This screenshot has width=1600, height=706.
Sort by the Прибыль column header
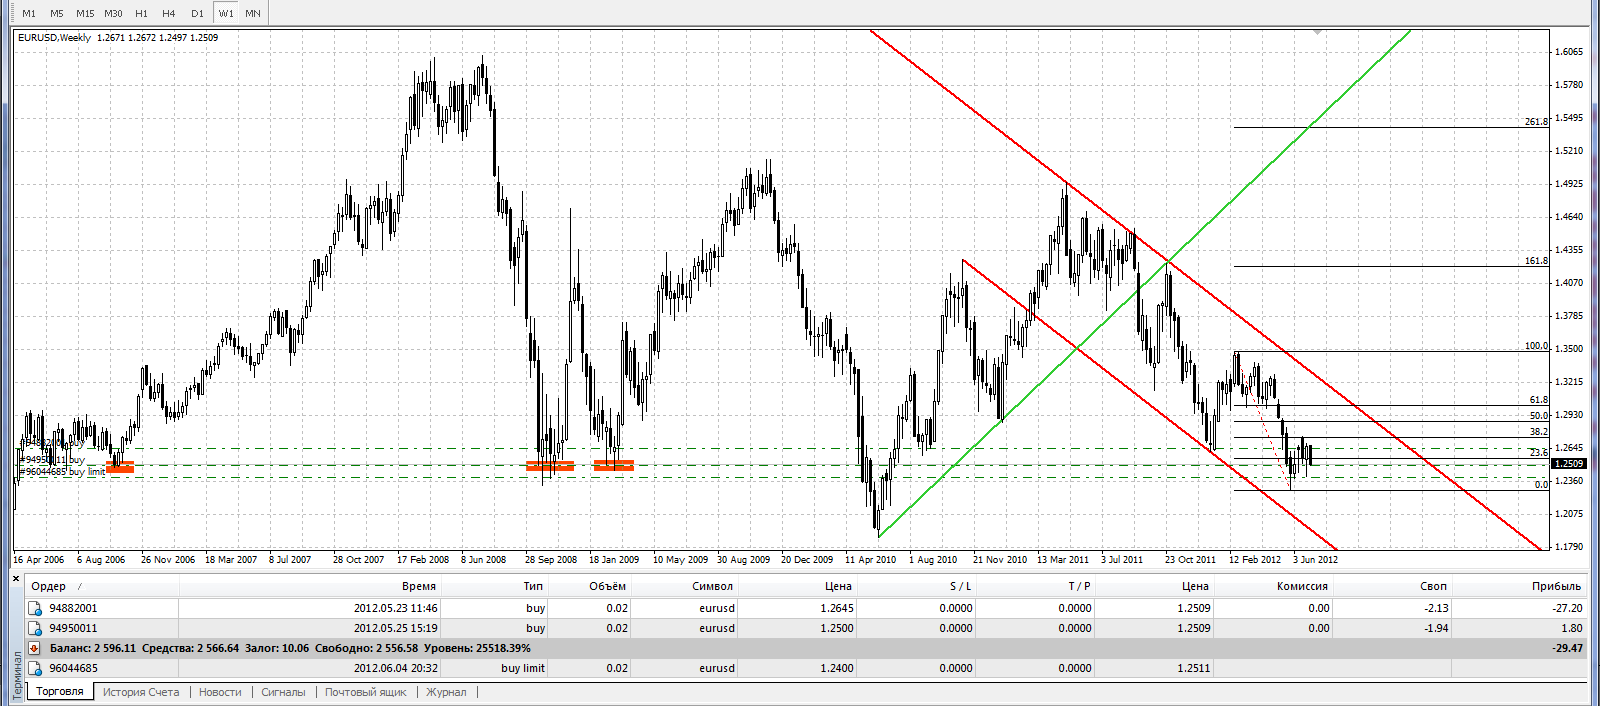(1556, 586)
